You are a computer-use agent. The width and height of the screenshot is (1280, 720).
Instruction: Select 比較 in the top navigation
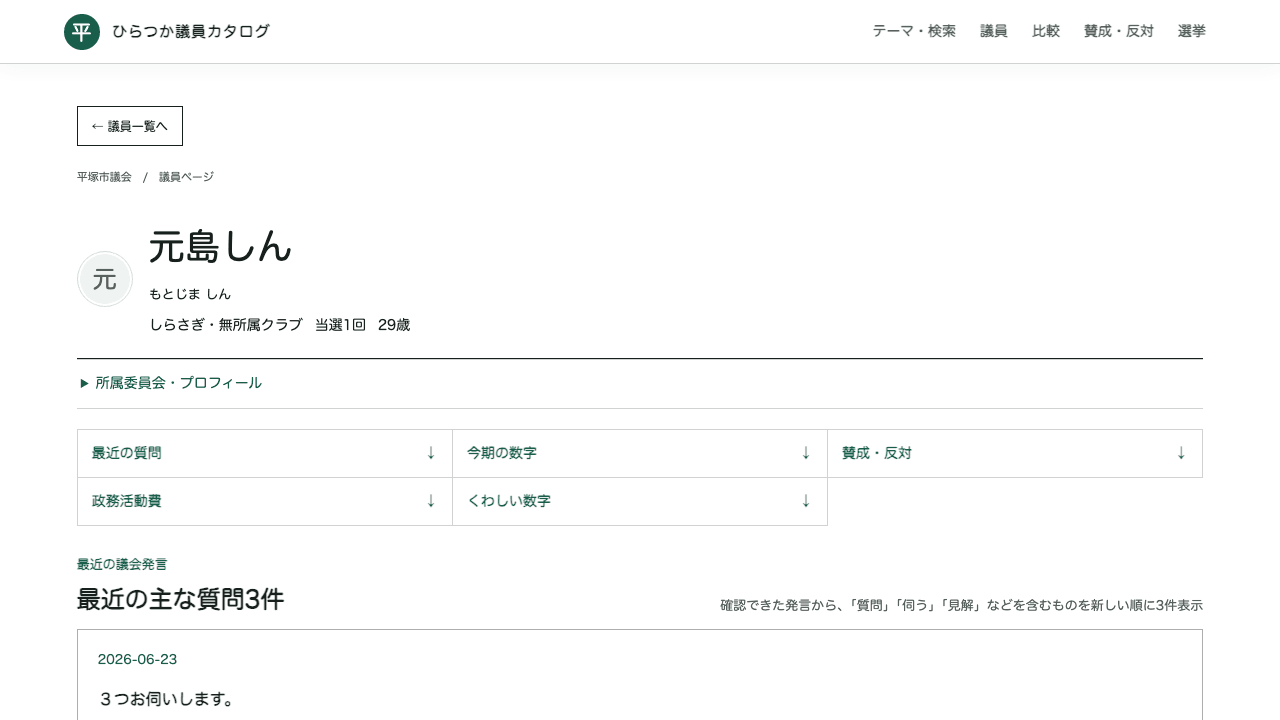click(1046, 31)
